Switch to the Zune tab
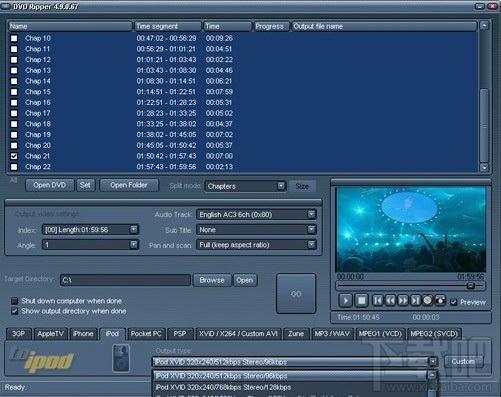This screenshot has height=397, width=501. pos(296,334)
